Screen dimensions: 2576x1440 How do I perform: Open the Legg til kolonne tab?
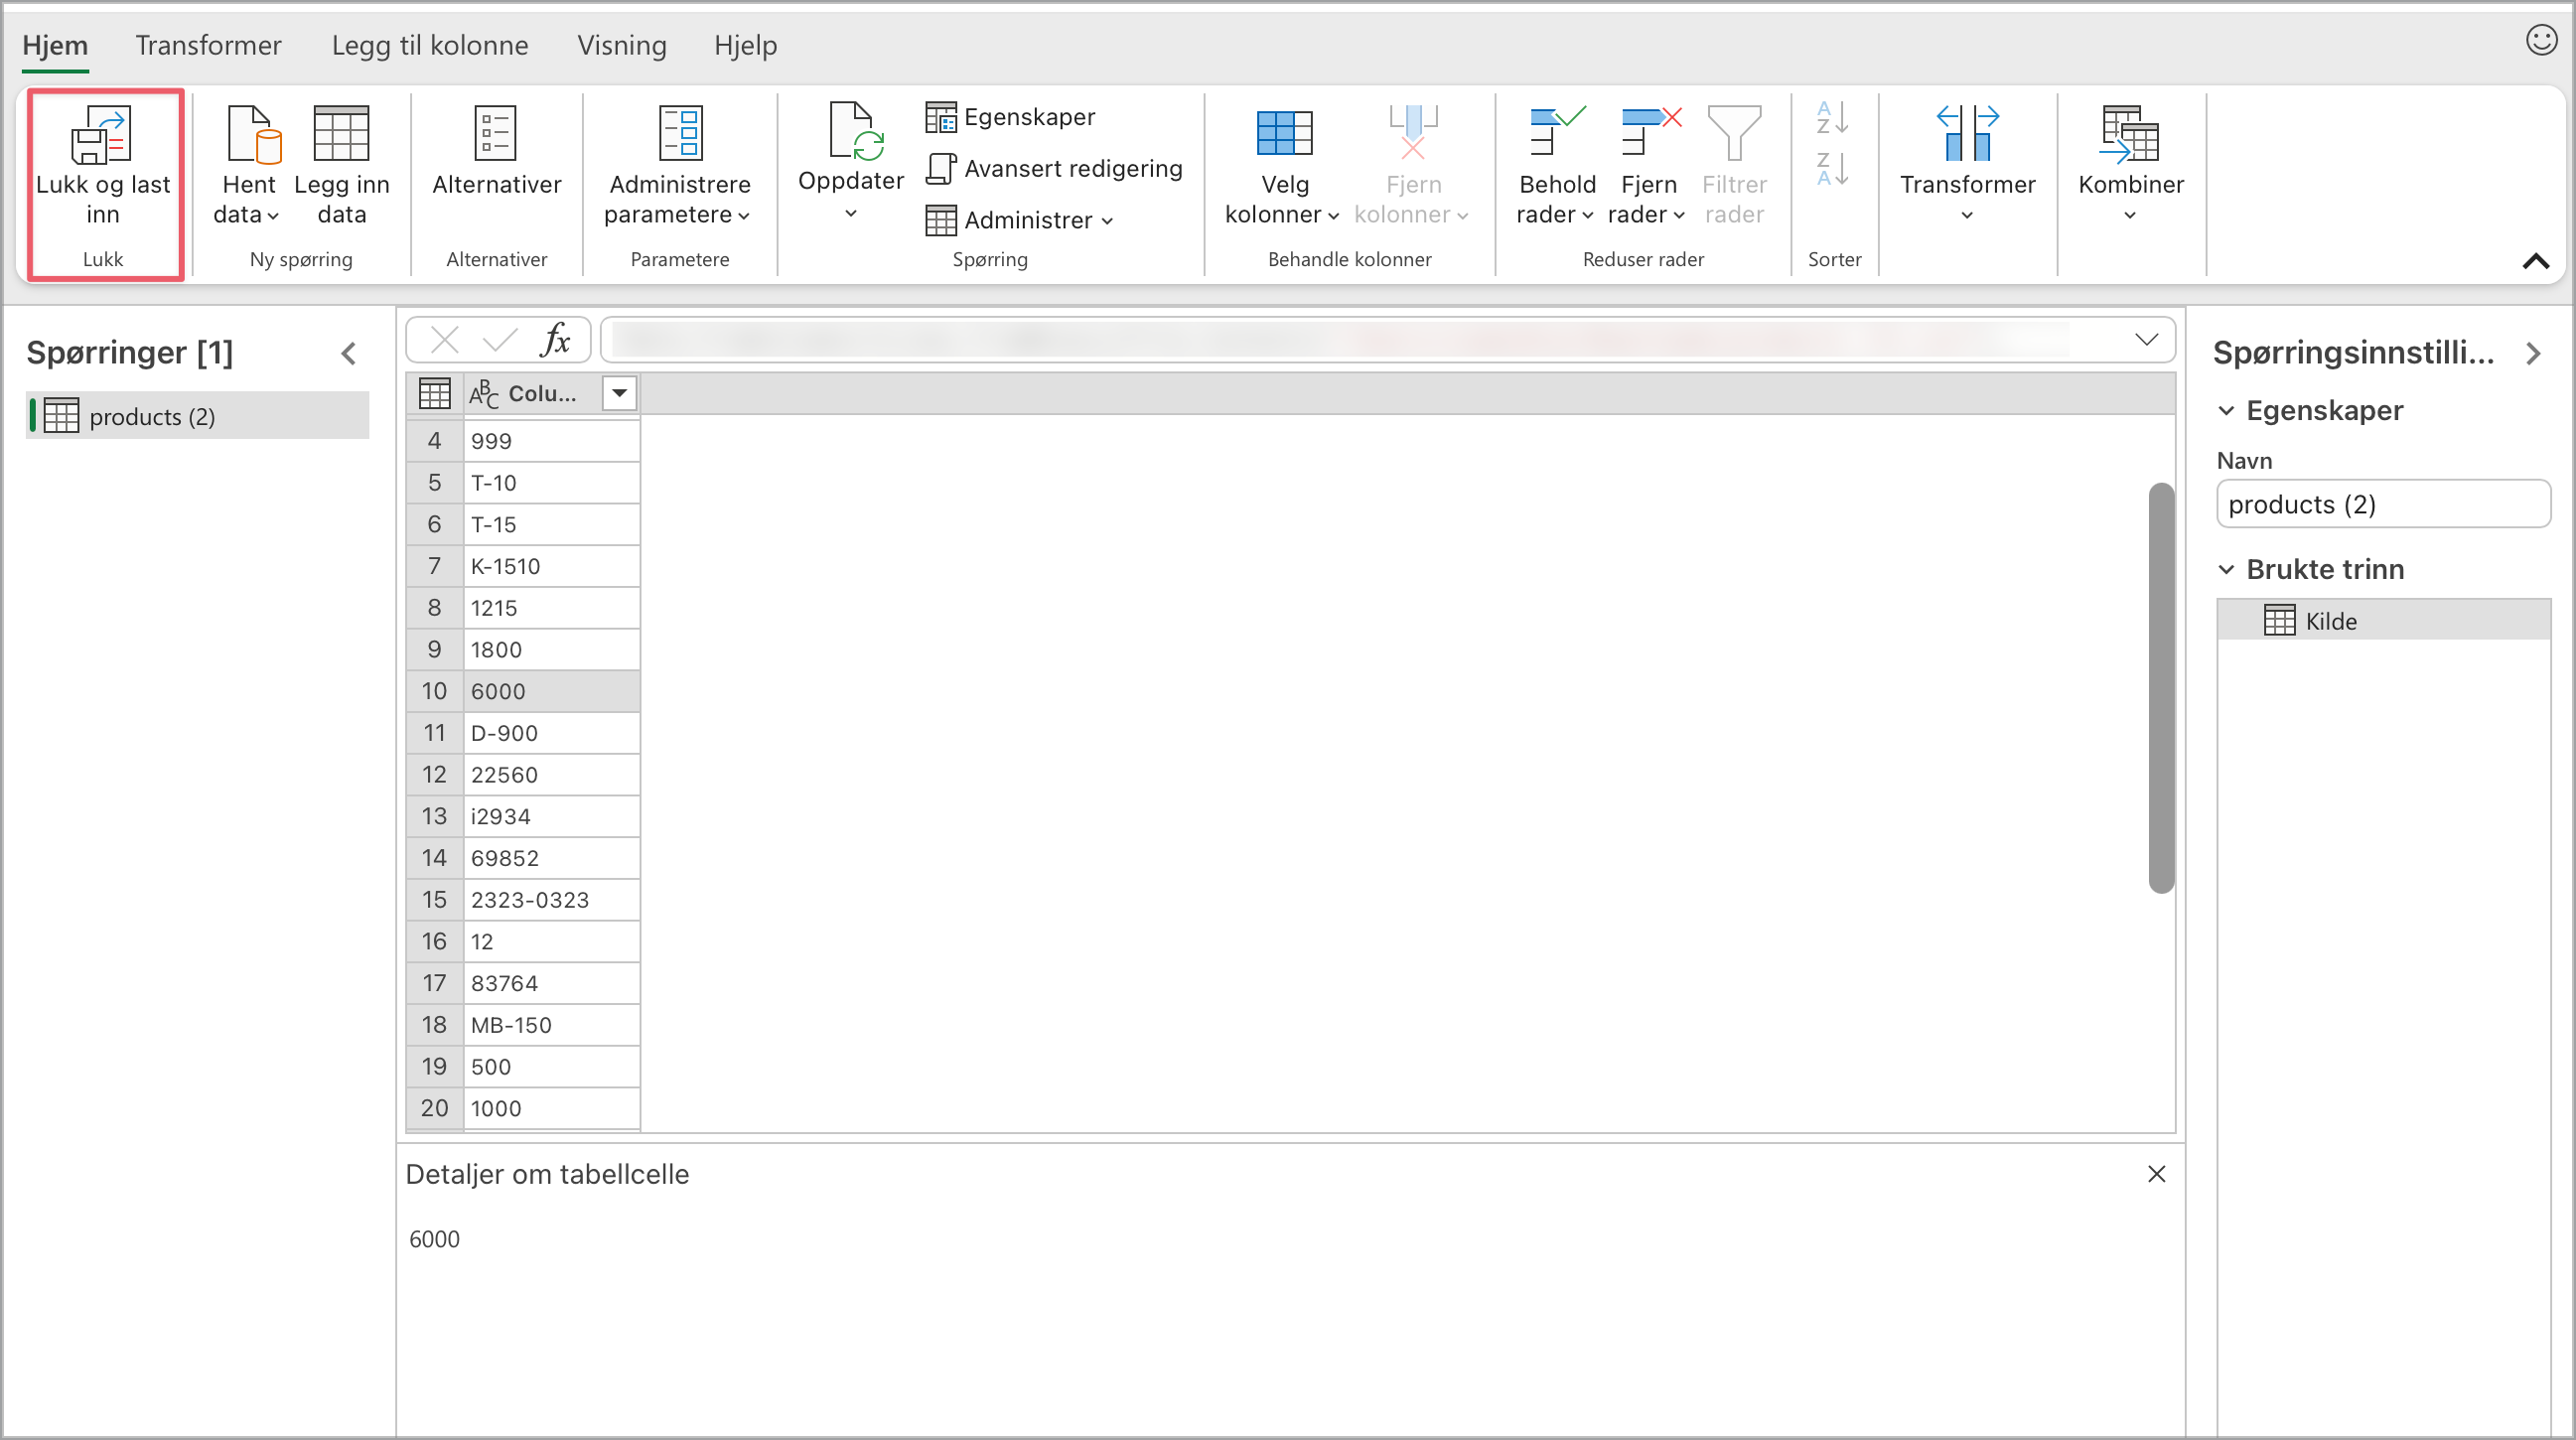tap(430, 45)
